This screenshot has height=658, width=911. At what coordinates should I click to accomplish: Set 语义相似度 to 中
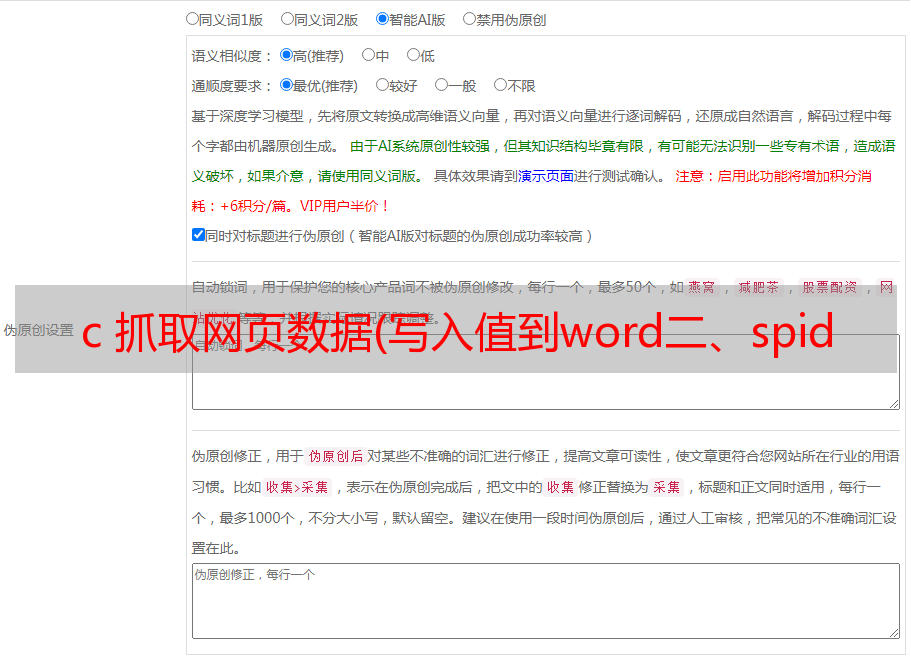(368, 55)
